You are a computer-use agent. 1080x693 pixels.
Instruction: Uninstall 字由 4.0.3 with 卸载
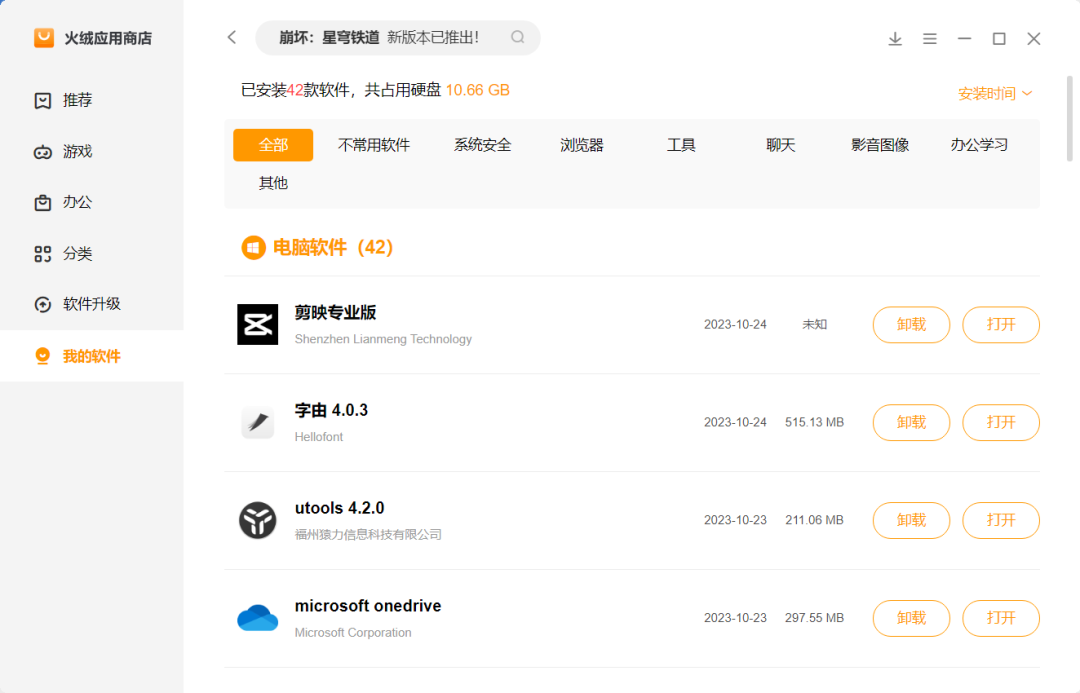[911, 422]
